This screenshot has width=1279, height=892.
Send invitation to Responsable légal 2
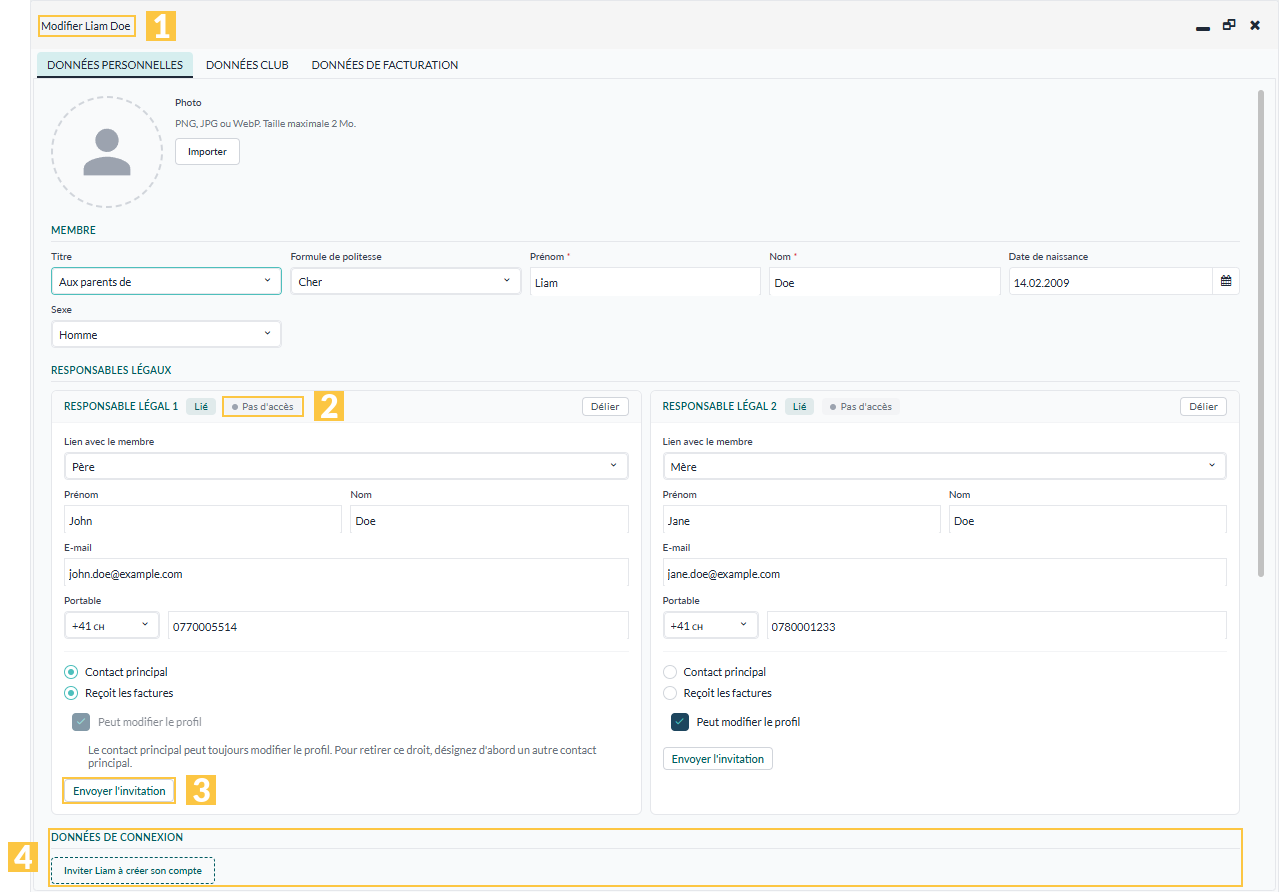tap(718, 759)
